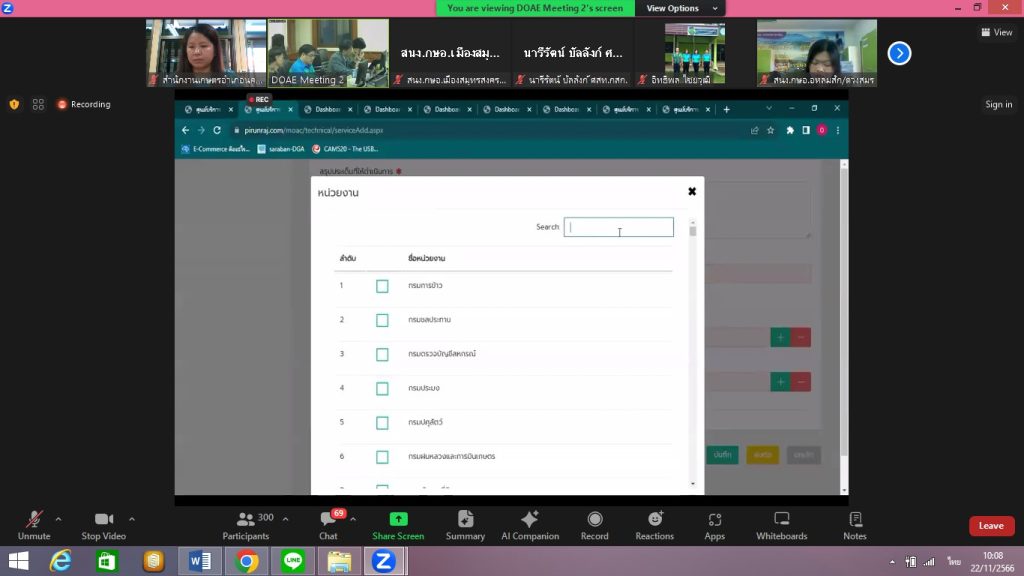Open the Reactions menu
This screenshot has width=1024, height=576.
pyautogui.click(x=655, y=520)
